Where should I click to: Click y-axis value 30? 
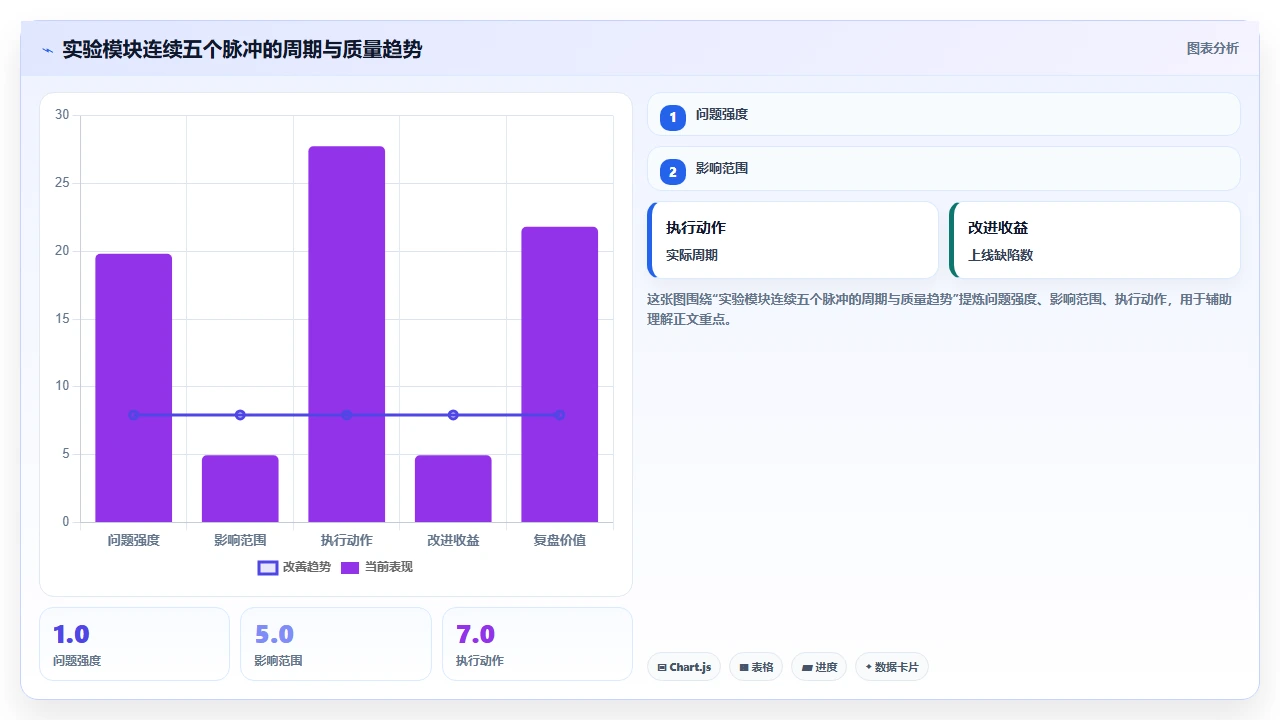coord(62,115)
